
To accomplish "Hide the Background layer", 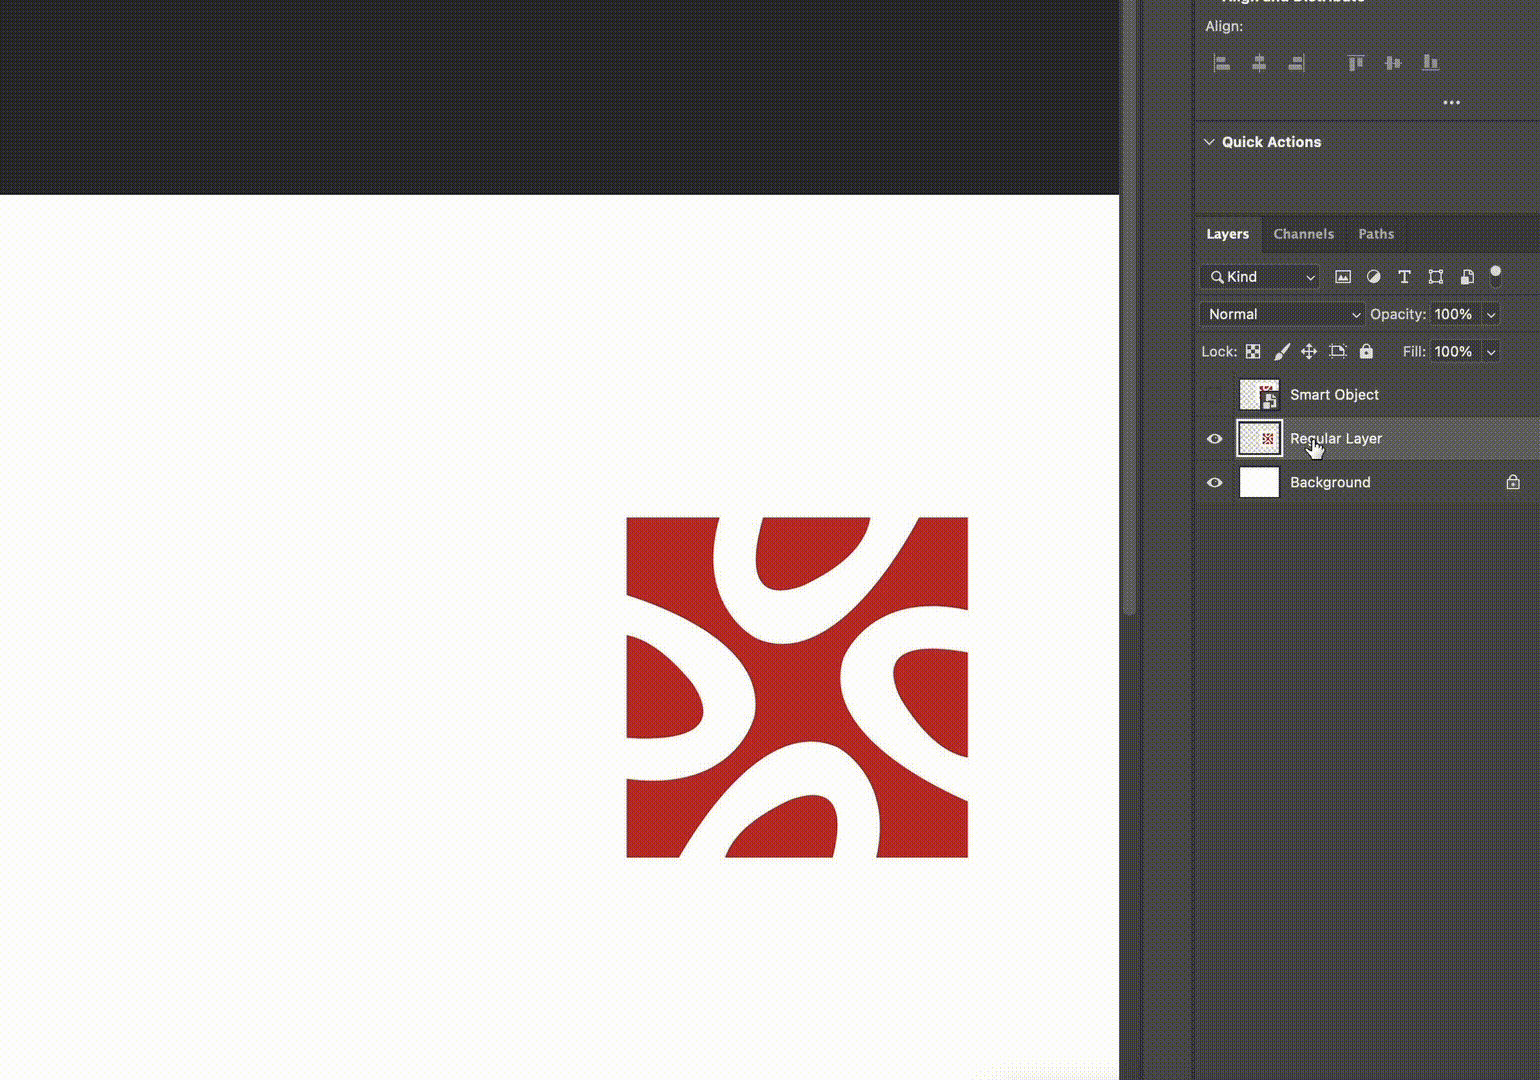I will coord(1215,483).
